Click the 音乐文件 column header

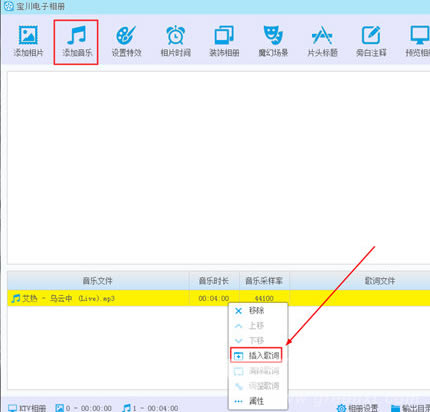[98, 281]
